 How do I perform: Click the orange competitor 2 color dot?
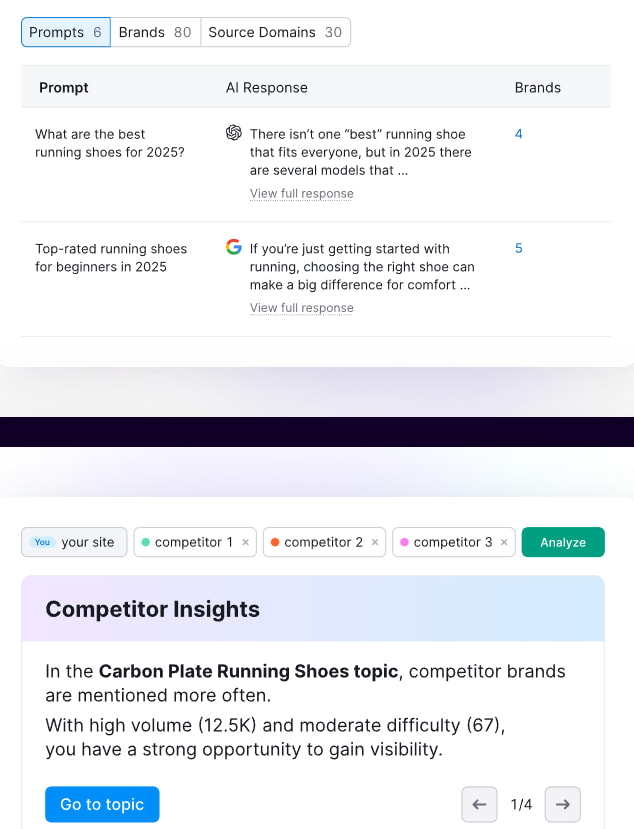[x=275, y=542]
